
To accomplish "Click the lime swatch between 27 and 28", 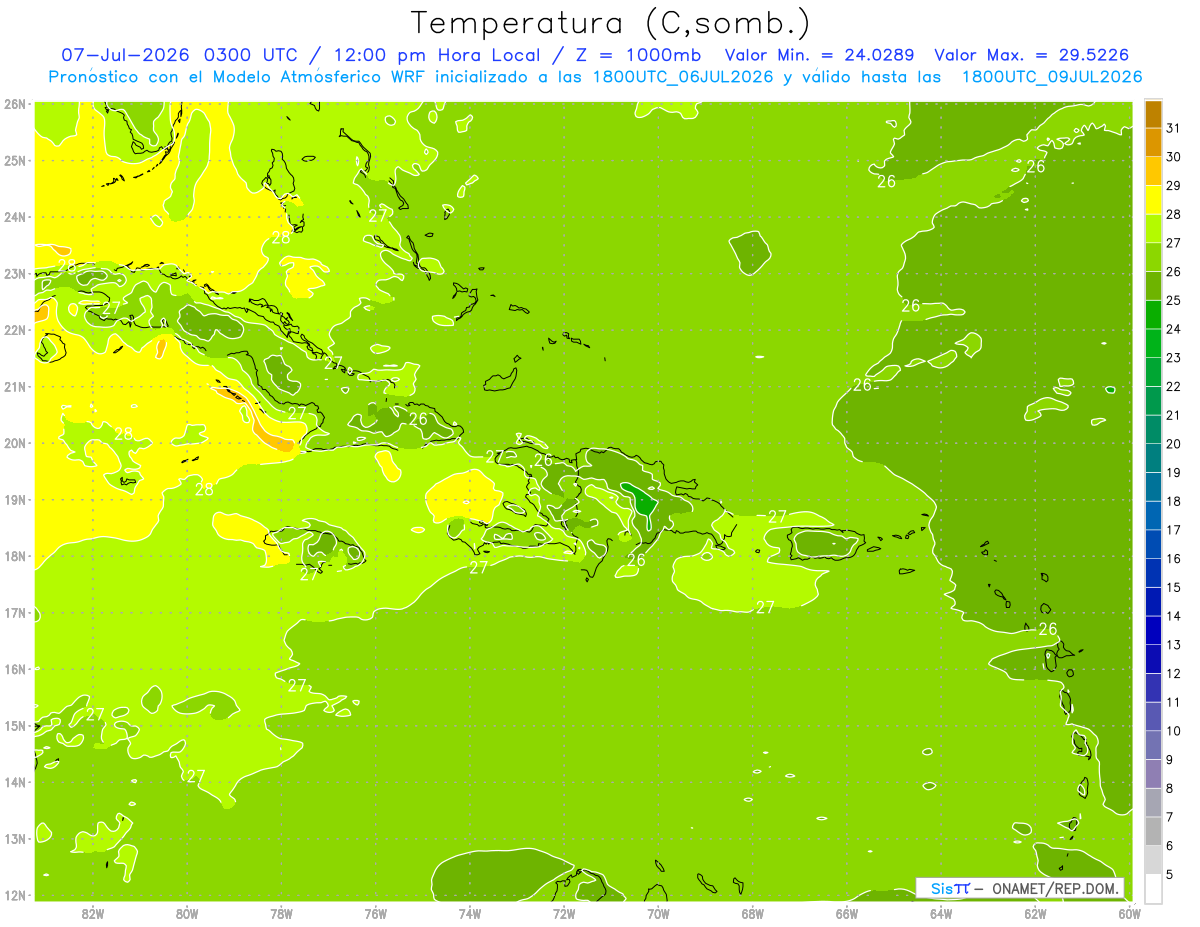I will [x=1153, y=229].
